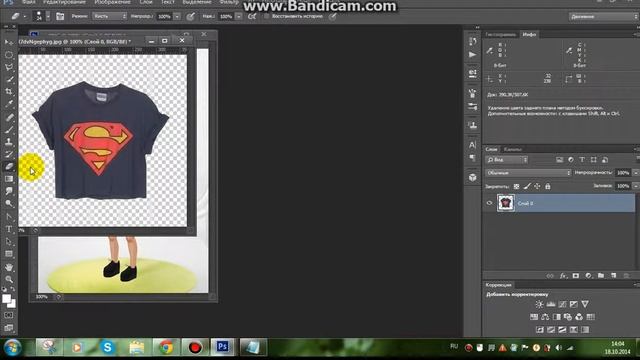Enable Восстановить историю checkbox

click(267, 16)
